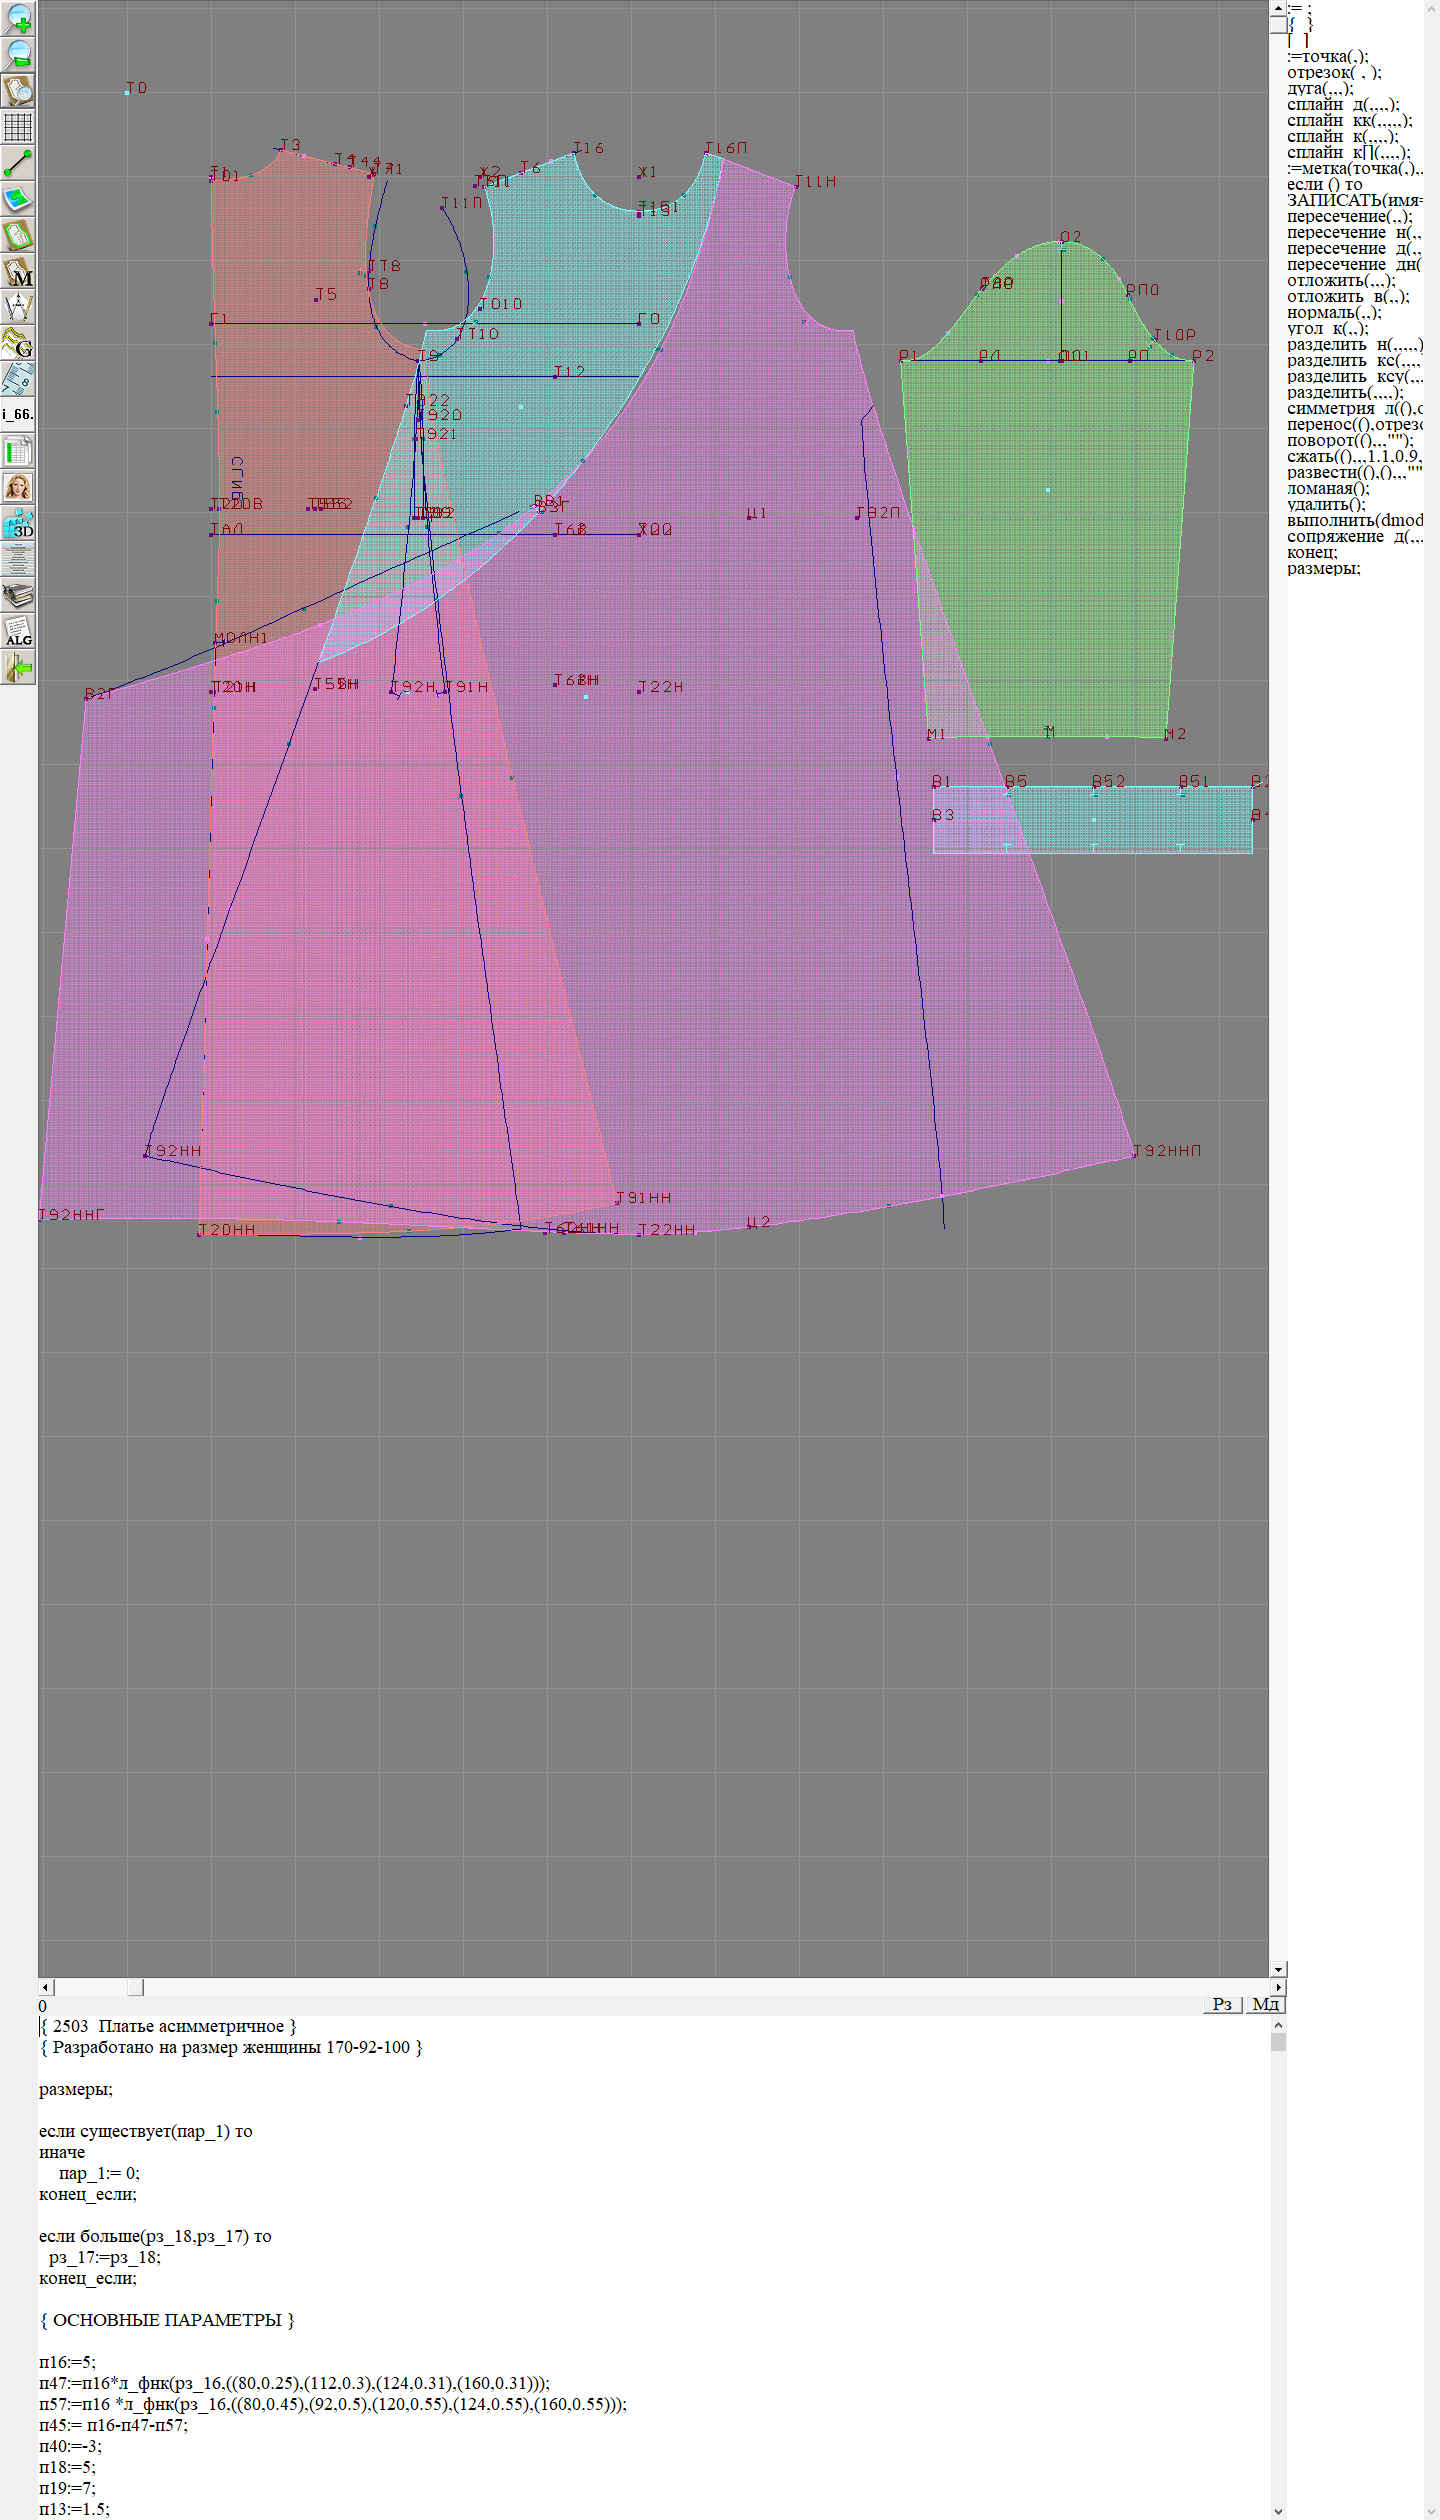Click the zoom out magnifier icon

click(x=18, y=55)
